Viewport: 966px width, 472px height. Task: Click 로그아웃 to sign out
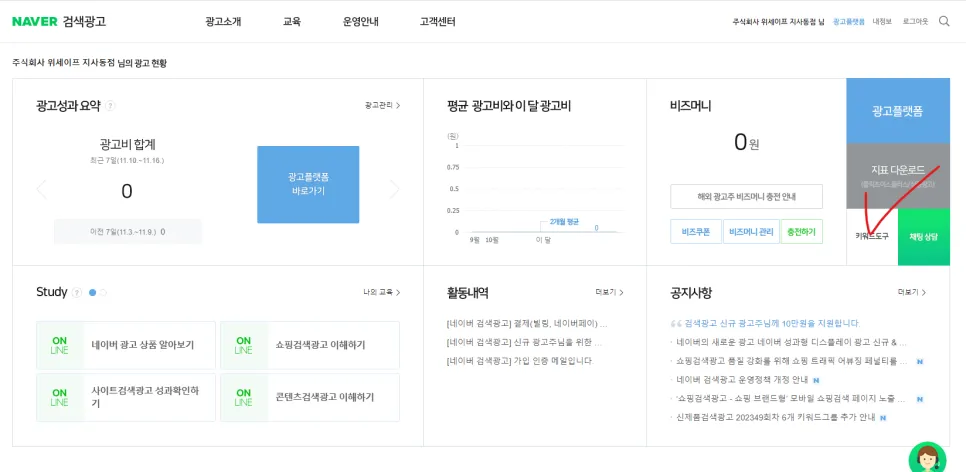pos(915,22)
